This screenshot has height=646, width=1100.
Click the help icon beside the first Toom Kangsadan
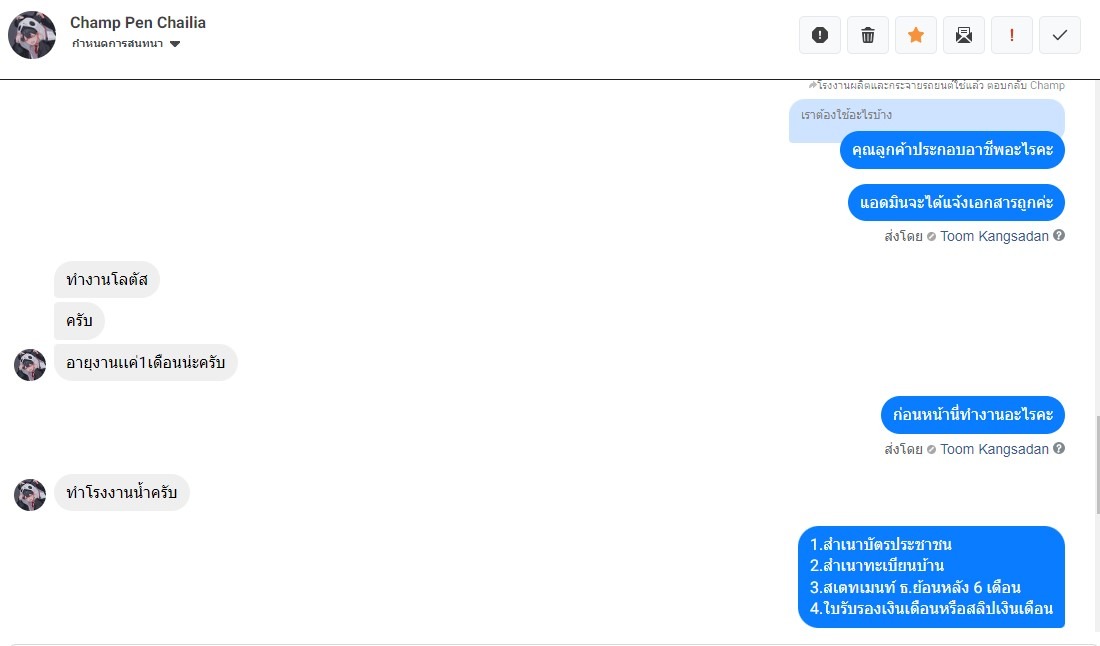point(1059,236)
